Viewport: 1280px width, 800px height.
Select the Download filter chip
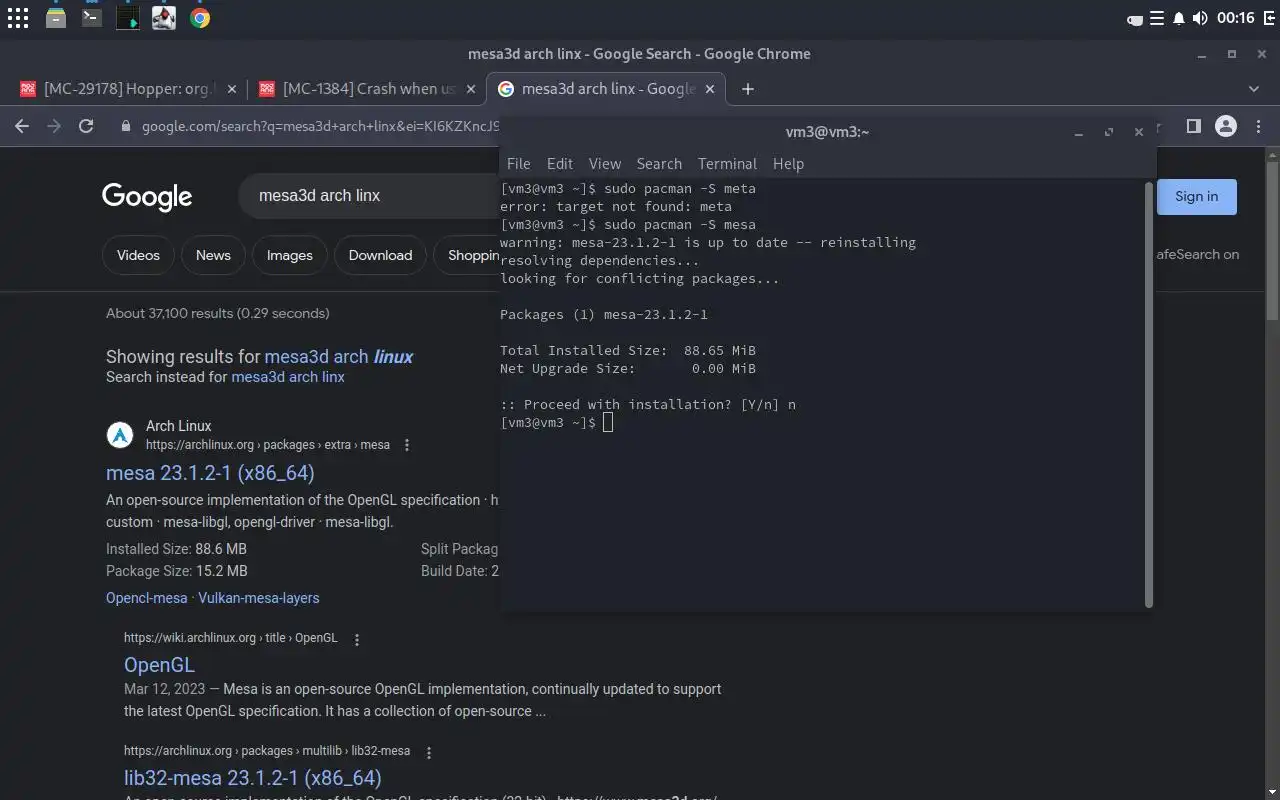[x=380, y=255]
